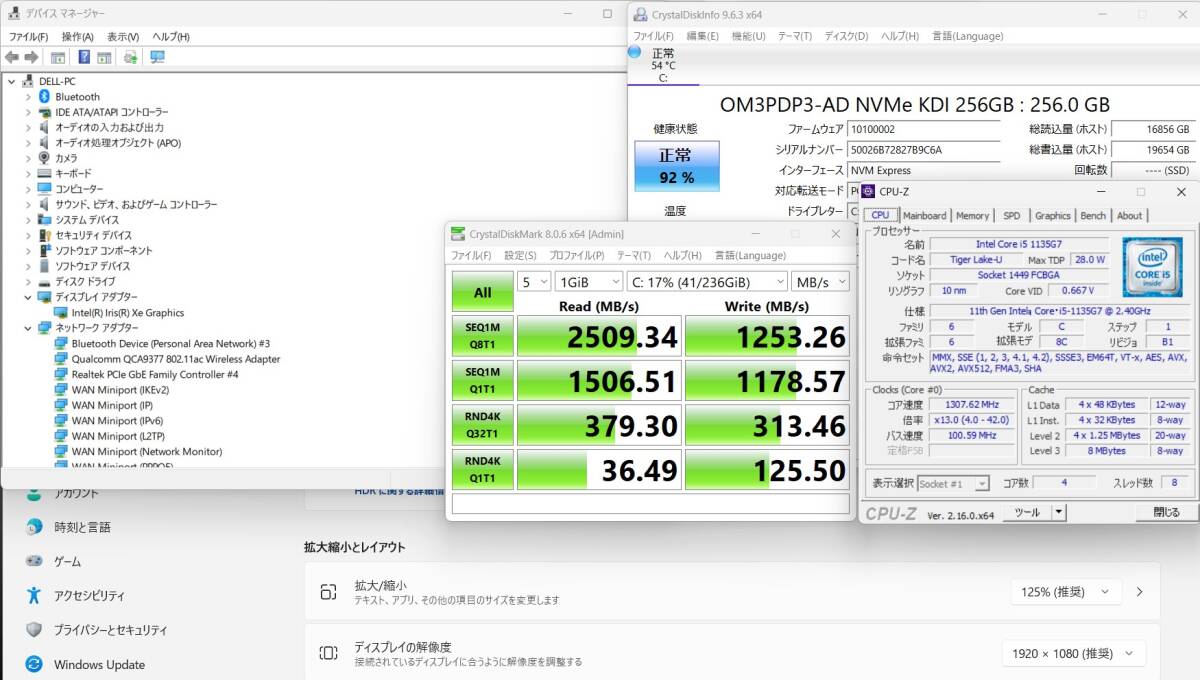
Task: Click the ツール button in CPU-Z
Action: (x=1027, y=512)
